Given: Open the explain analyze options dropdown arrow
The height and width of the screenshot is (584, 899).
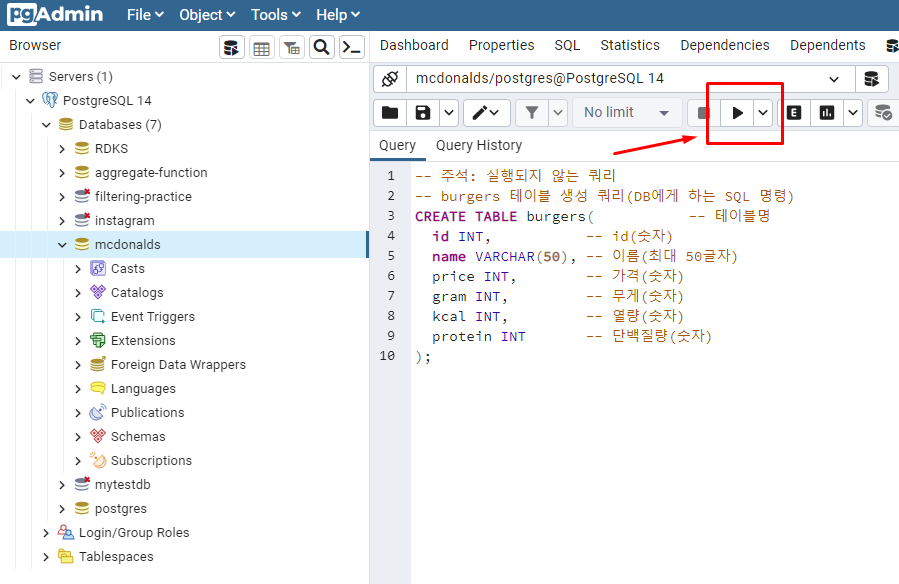Looking at the screenshot, I should (853, 112).
